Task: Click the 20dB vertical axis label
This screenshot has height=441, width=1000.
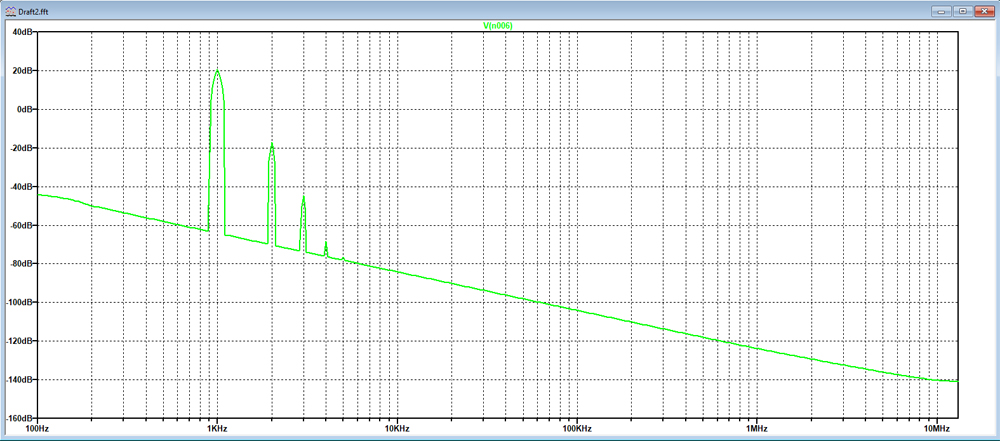Action: click(22, 70)
